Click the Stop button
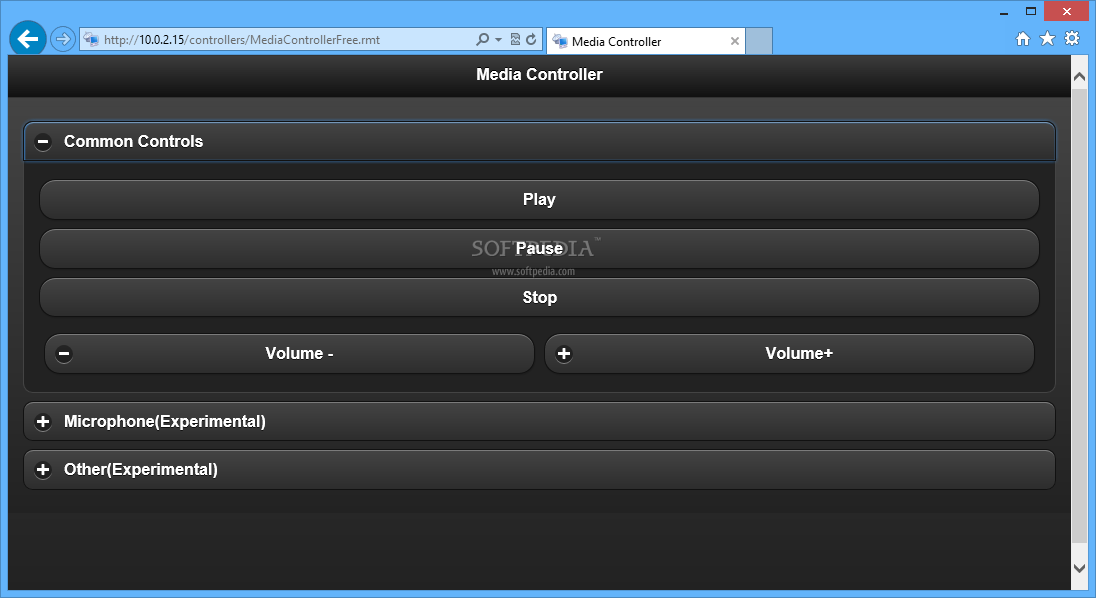 [x=539, y=298]
